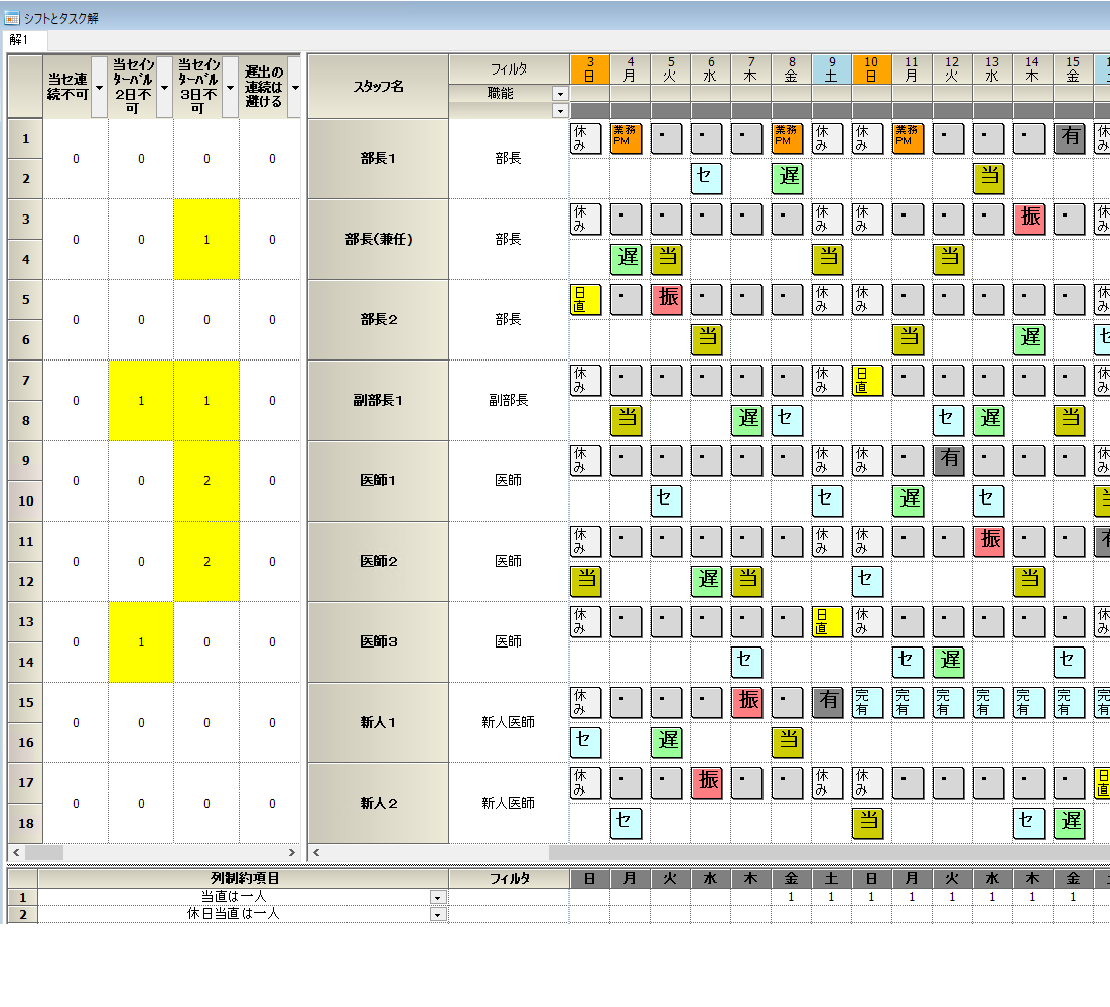Image resolution: width=1110 pixels, height=1007 pixels.
Task: Click the 医師3 staff name button
Action: click(x=378, y=641)
